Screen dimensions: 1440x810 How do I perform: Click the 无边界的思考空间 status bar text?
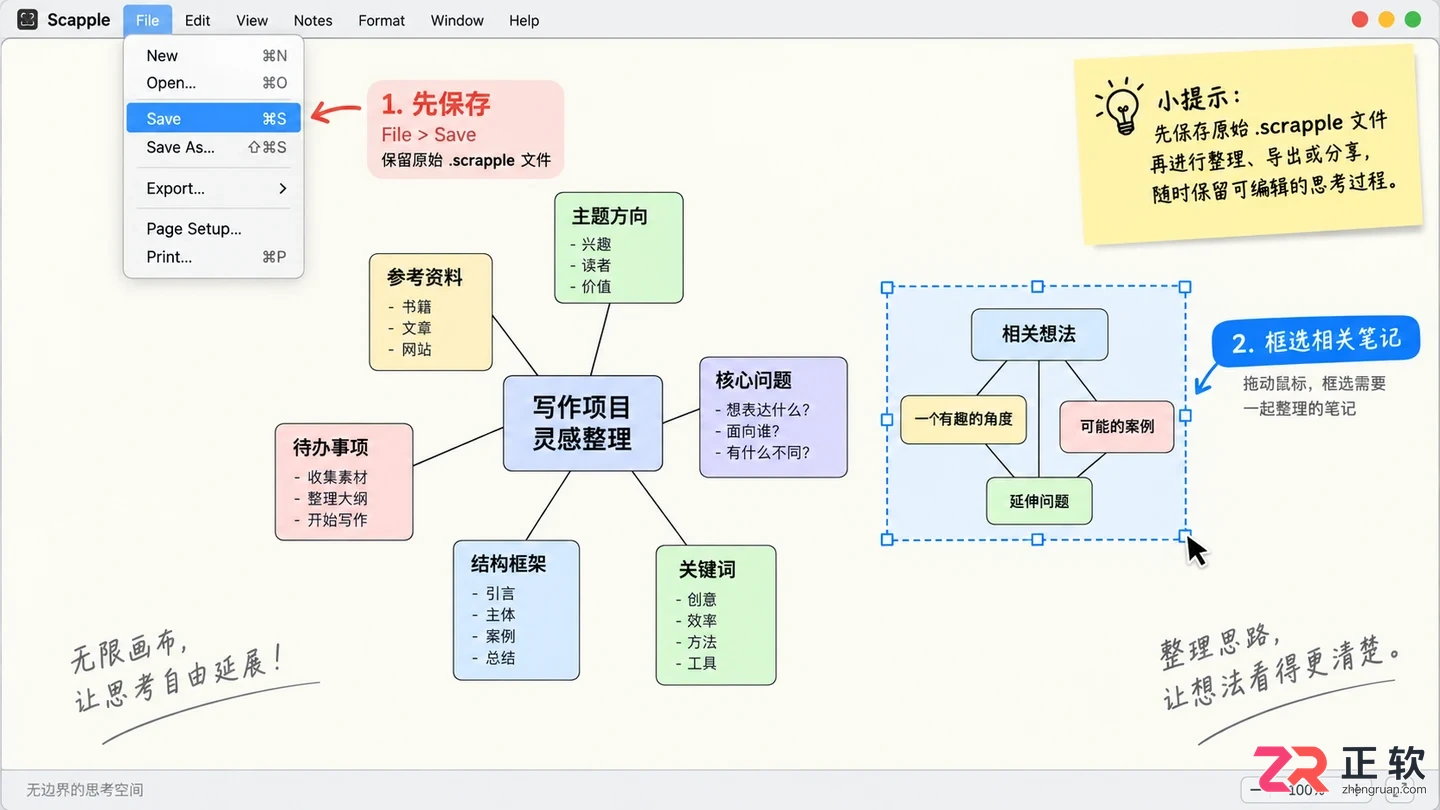point(85,790)
